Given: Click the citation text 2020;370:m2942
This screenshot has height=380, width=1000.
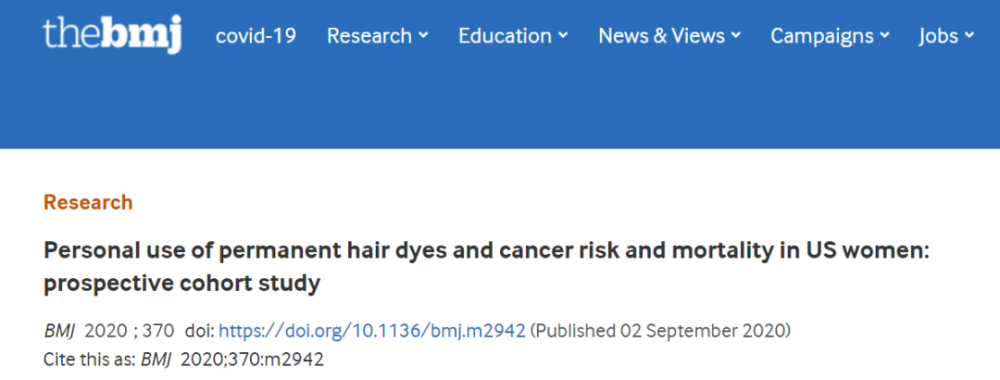Looking at the screenshot, I should click(x=253, y=360).
